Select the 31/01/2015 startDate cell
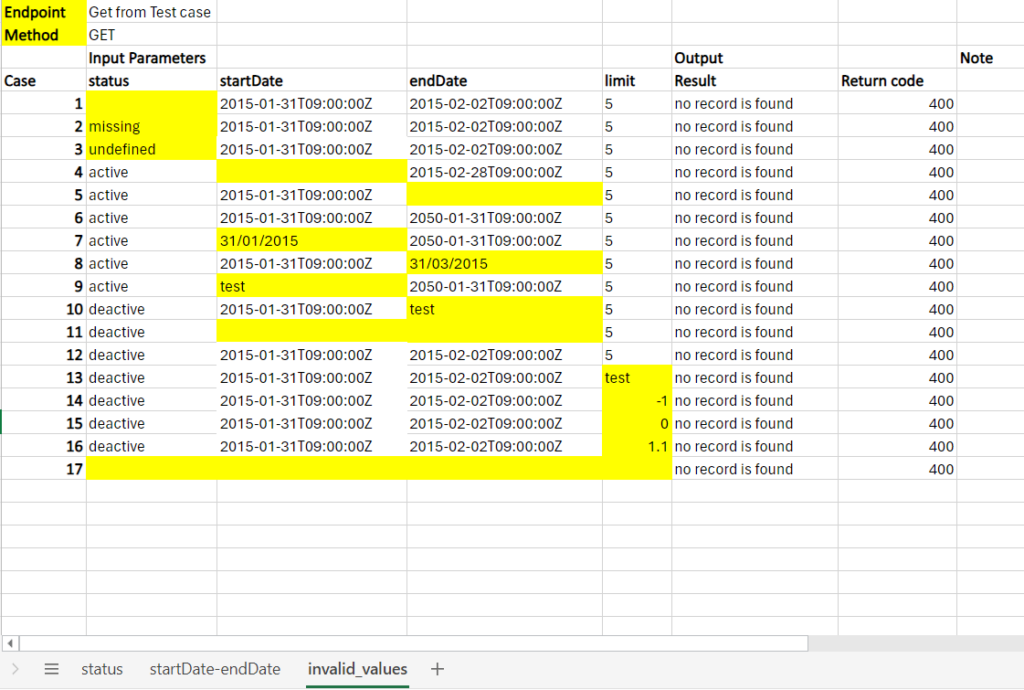1024x690 pixels. [311, 241]
